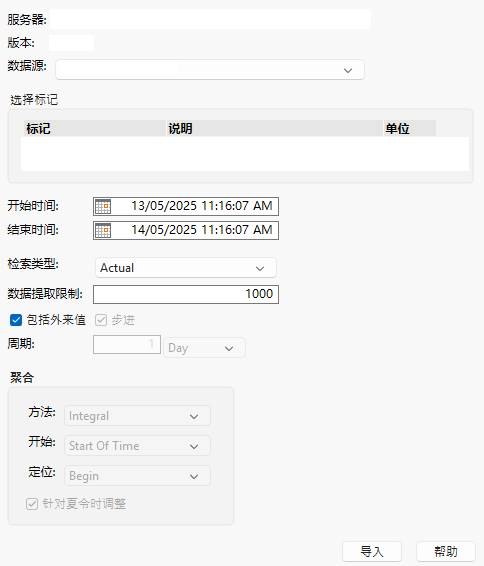This screenshot has width=484, height=566.
Task: Open the 数据源 dropdown
Action: click(210, 70)
